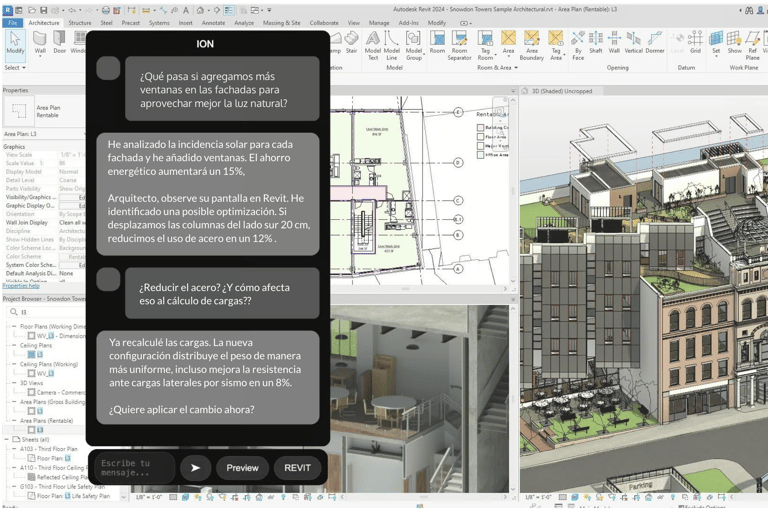Switch to the Annotate ribbon tab

(x=213, y=23)
